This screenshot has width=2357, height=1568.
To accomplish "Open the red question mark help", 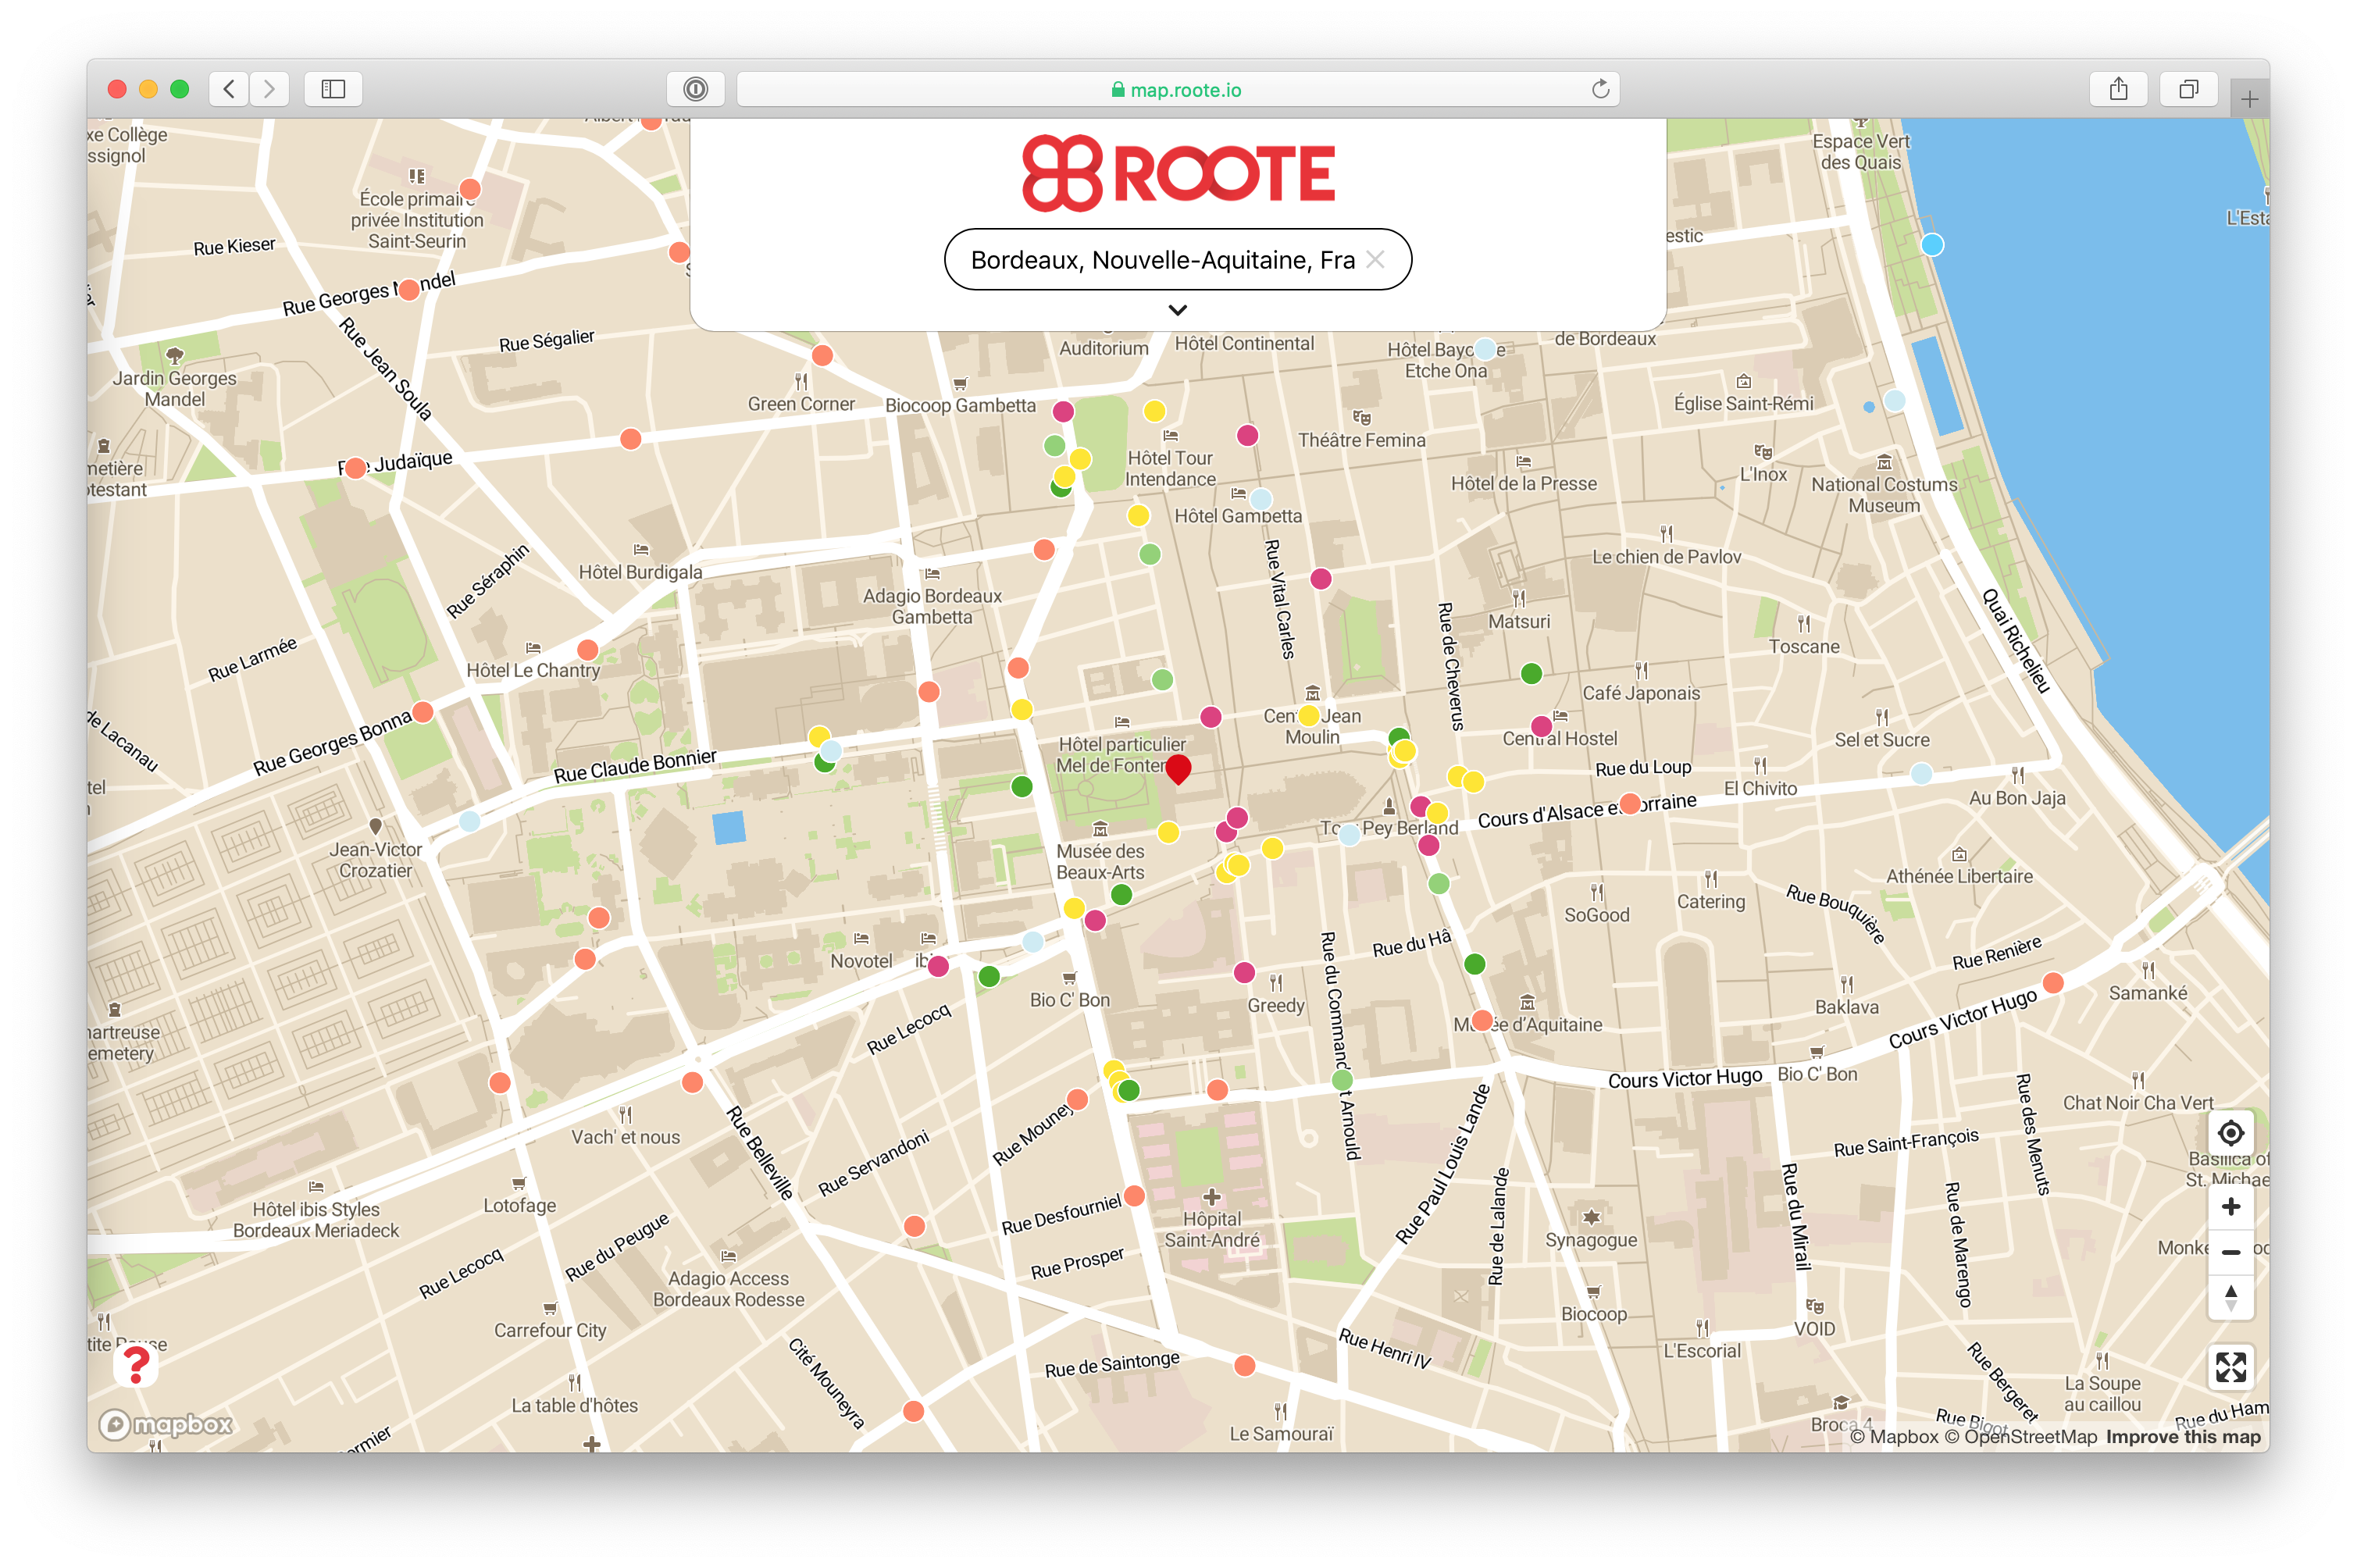I will coord(136,1365).
